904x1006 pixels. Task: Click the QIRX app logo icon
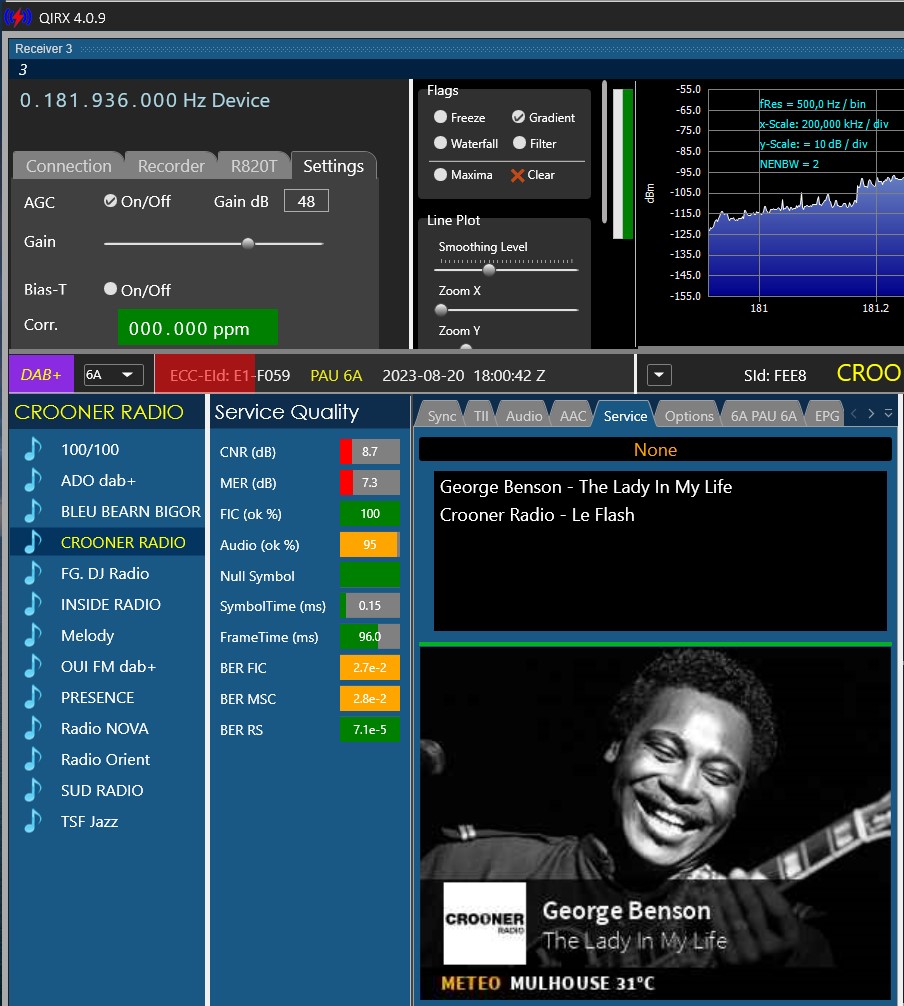17,17
